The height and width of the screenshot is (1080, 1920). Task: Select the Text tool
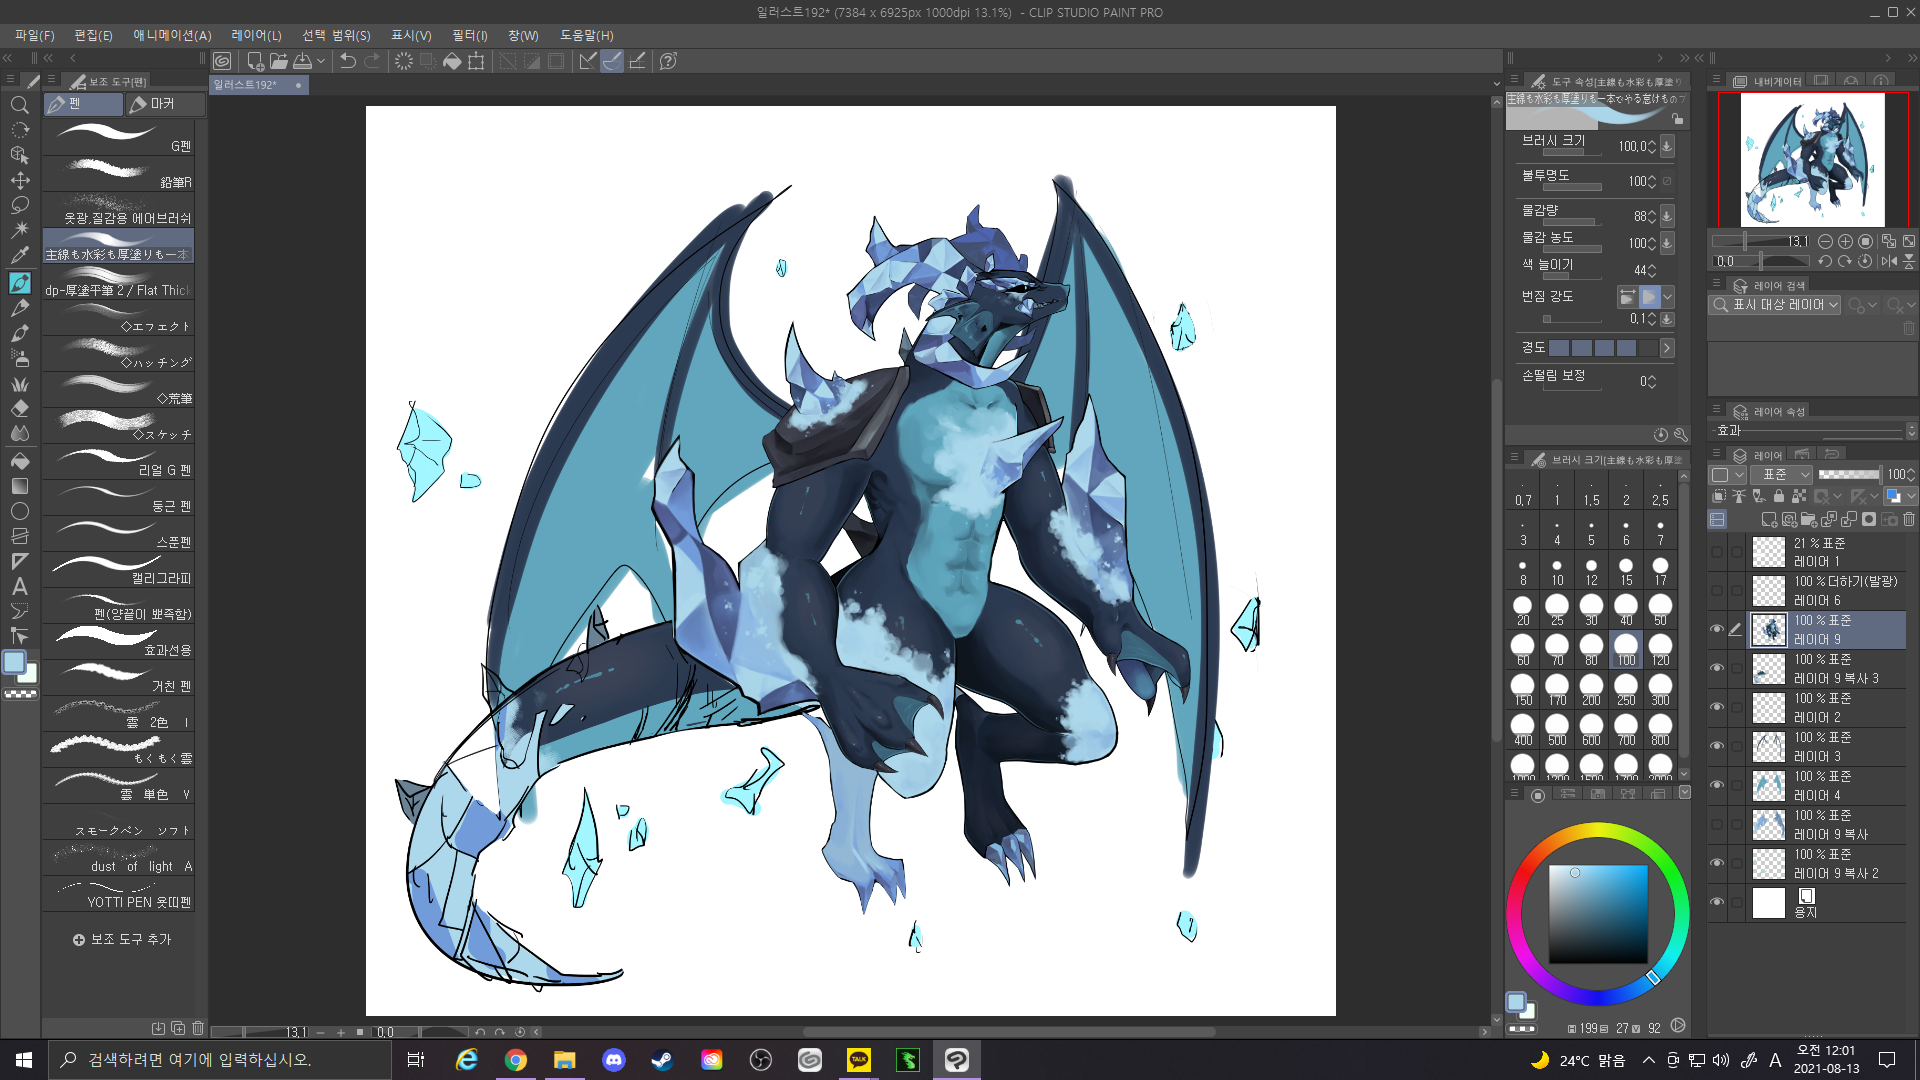tap(19, 587)
